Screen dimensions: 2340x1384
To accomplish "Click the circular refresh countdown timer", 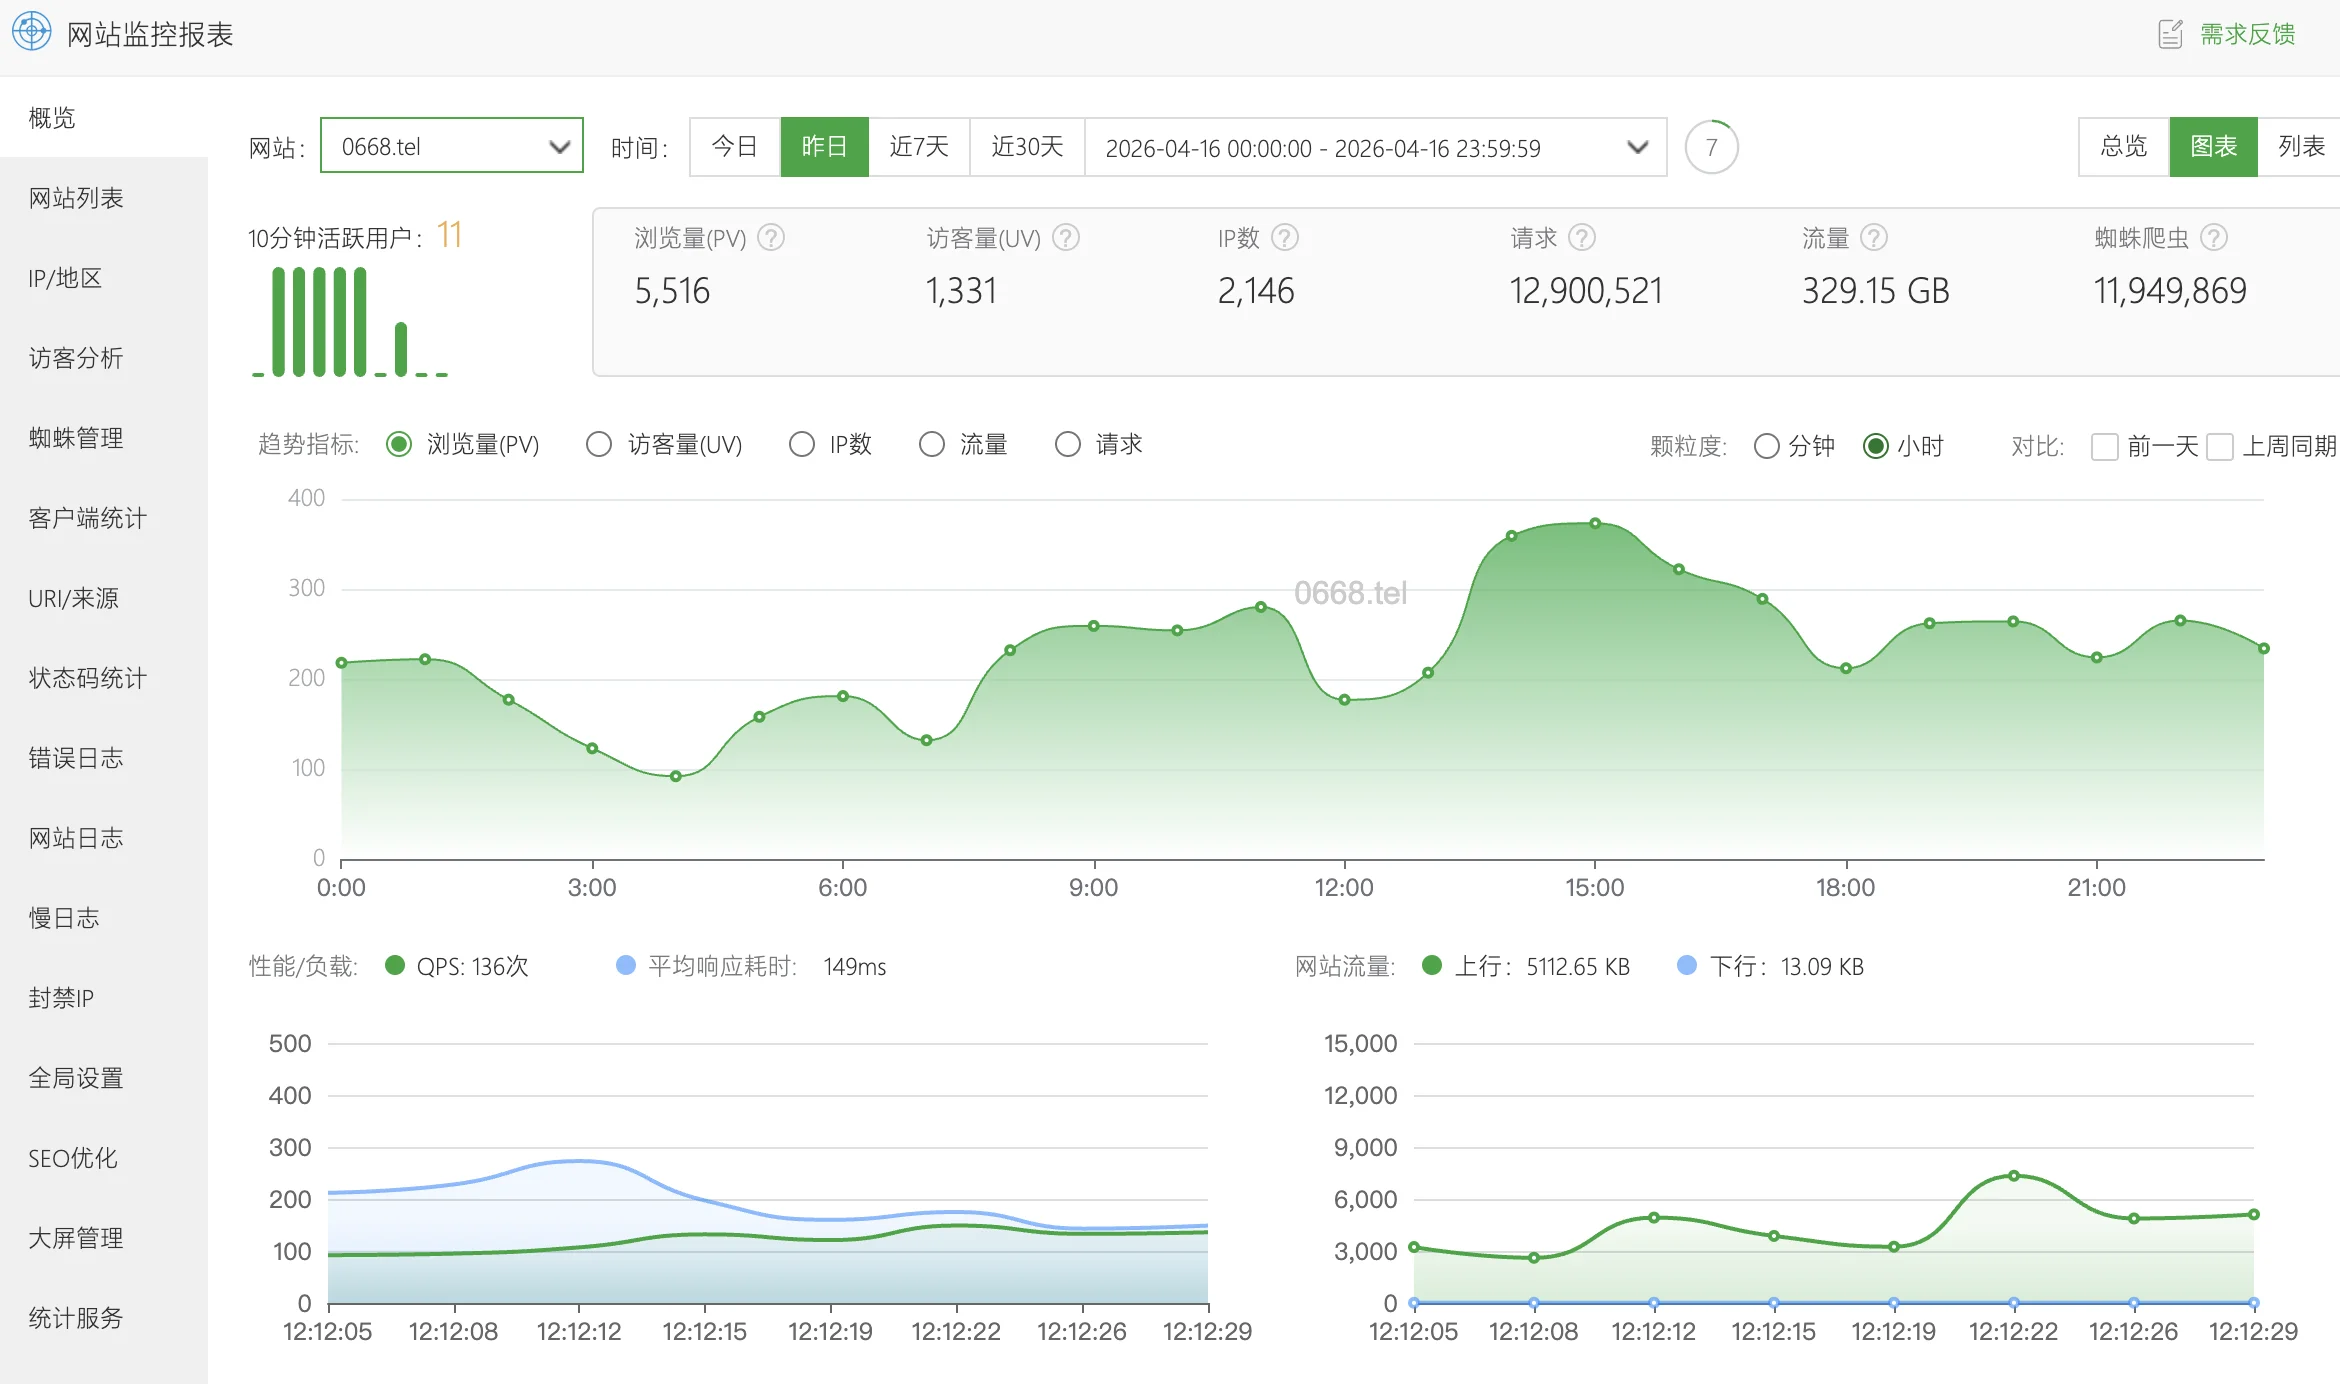I will point(1711,147).
